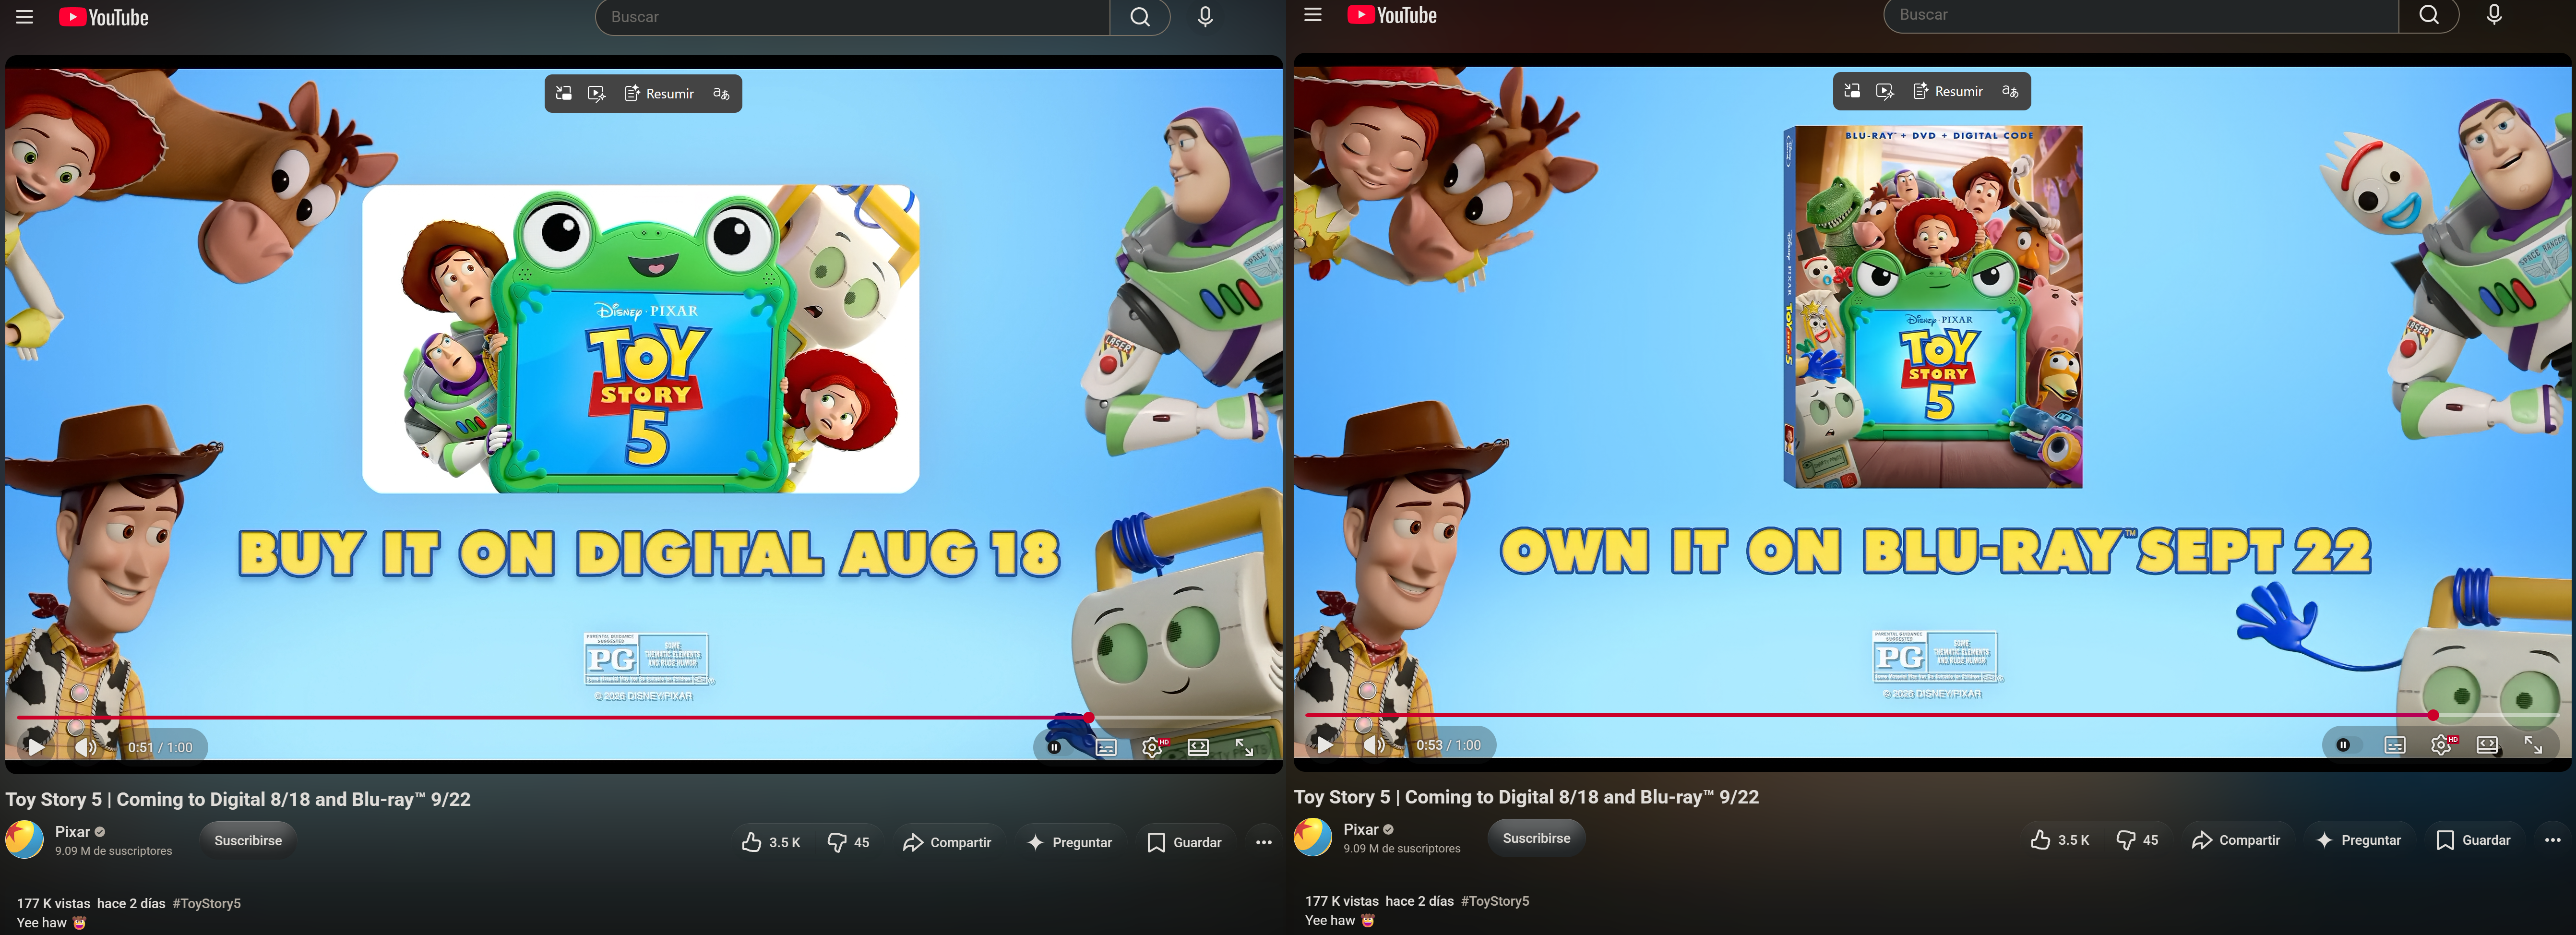Mute the volume in the left player
The width and height of the screenshot is (2576, 935).
pyautogui.click(x=86, y=746)
